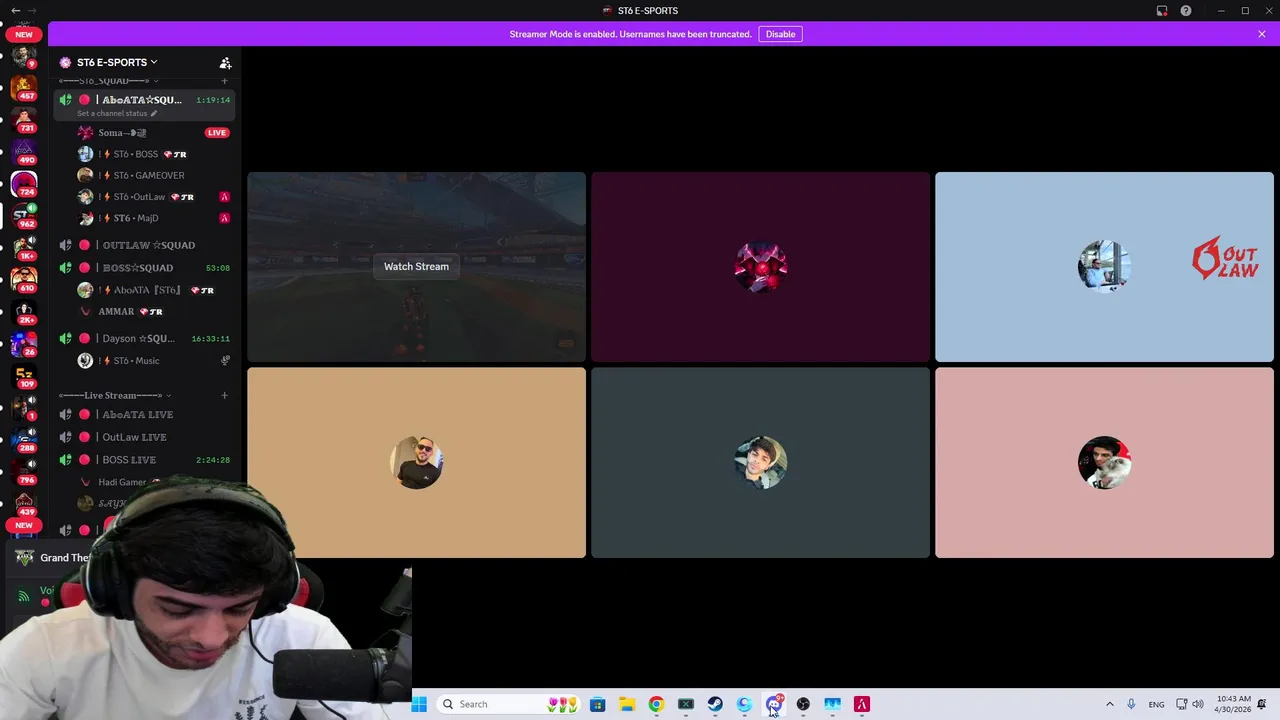Open the server icon with badge 1K+
Viewport: 1280px width, 720px height.
pyautogui.click(x=24, y=247)
